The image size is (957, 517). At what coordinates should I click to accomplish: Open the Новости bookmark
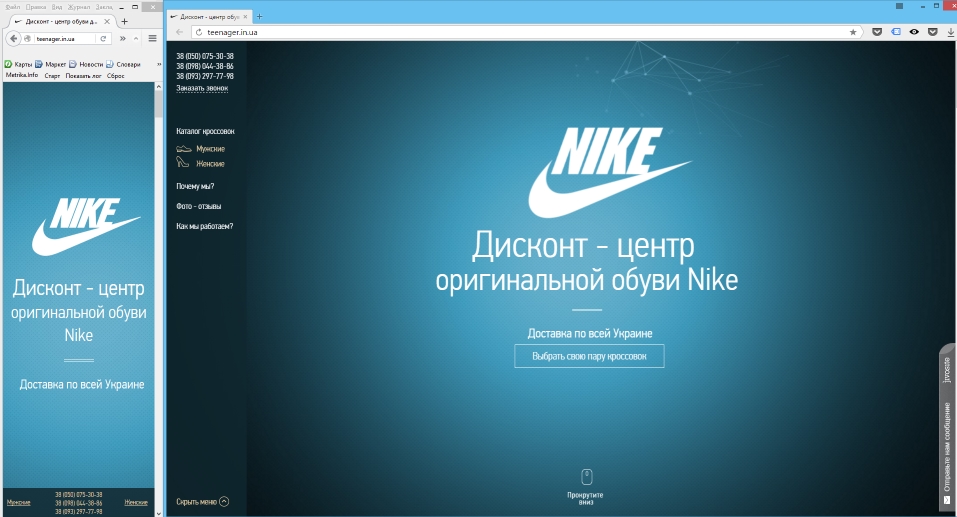click(x=86, y=64)
